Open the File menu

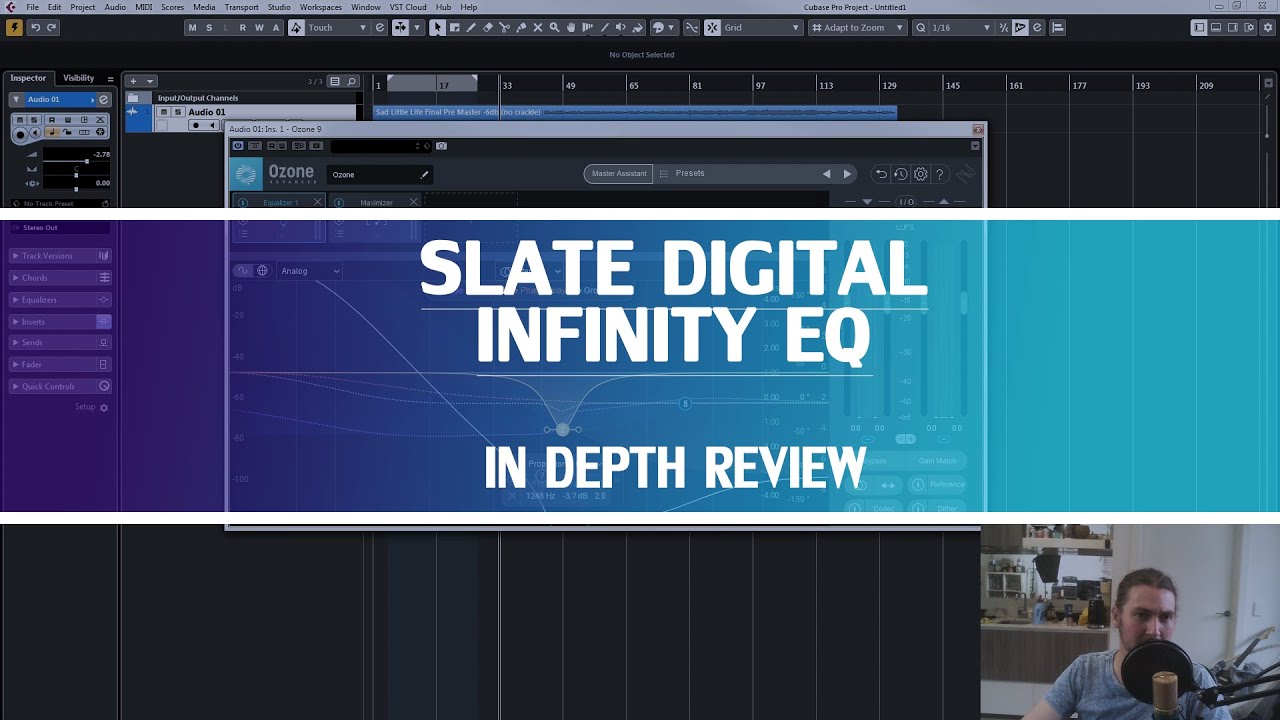click(32, 7)
